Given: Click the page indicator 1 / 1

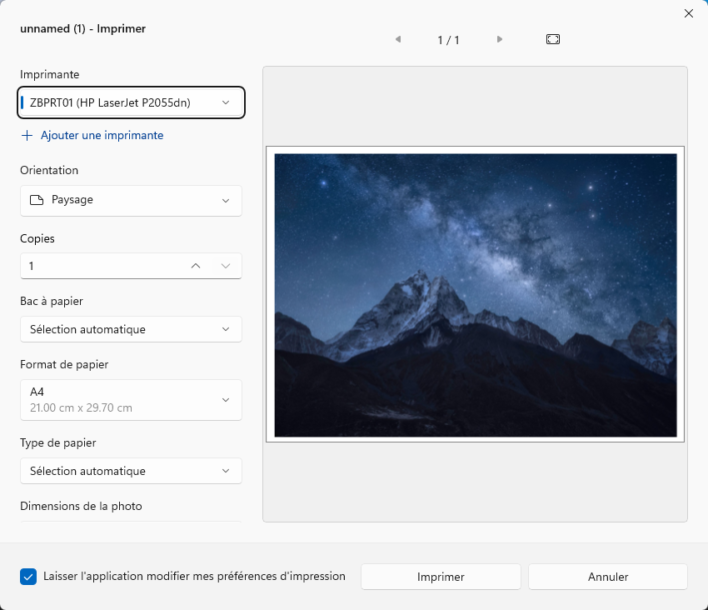Looking at the screenshot, I should coord(448,40).
